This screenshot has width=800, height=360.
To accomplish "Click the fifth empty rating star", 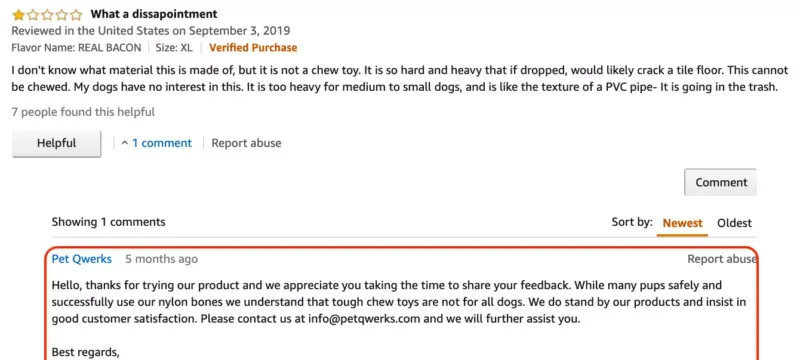I will (75, 14).
